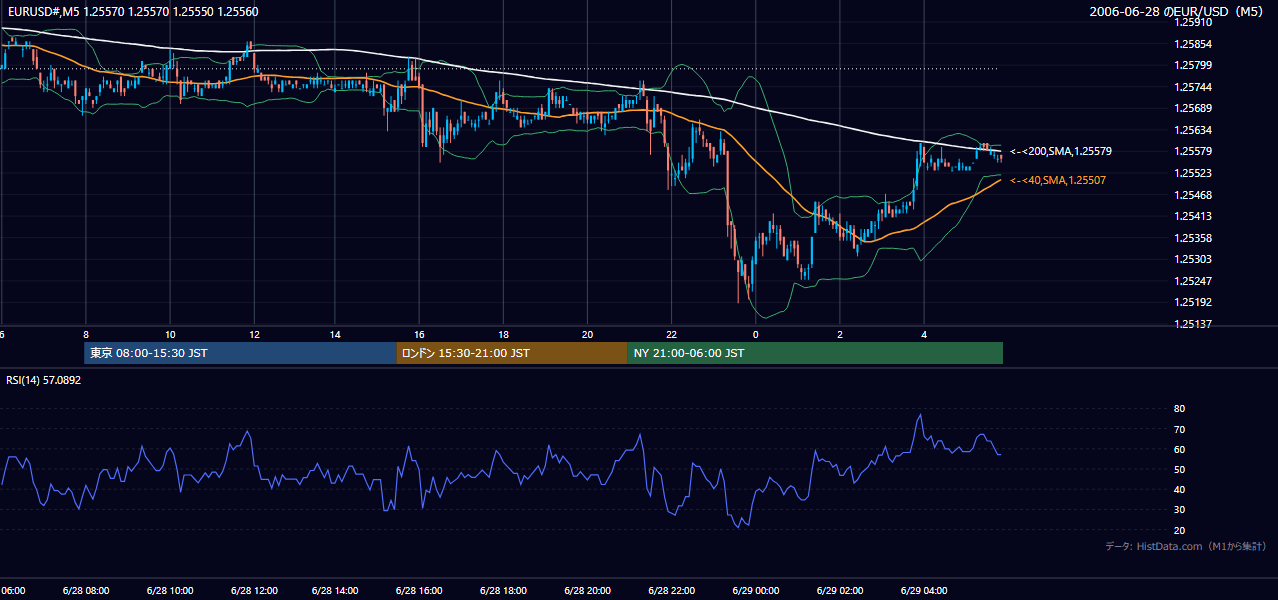Click hour 10 on chart time axis
Viewport: 1278px width, 600px height.
pyautogui.click(x=170, y=334)
